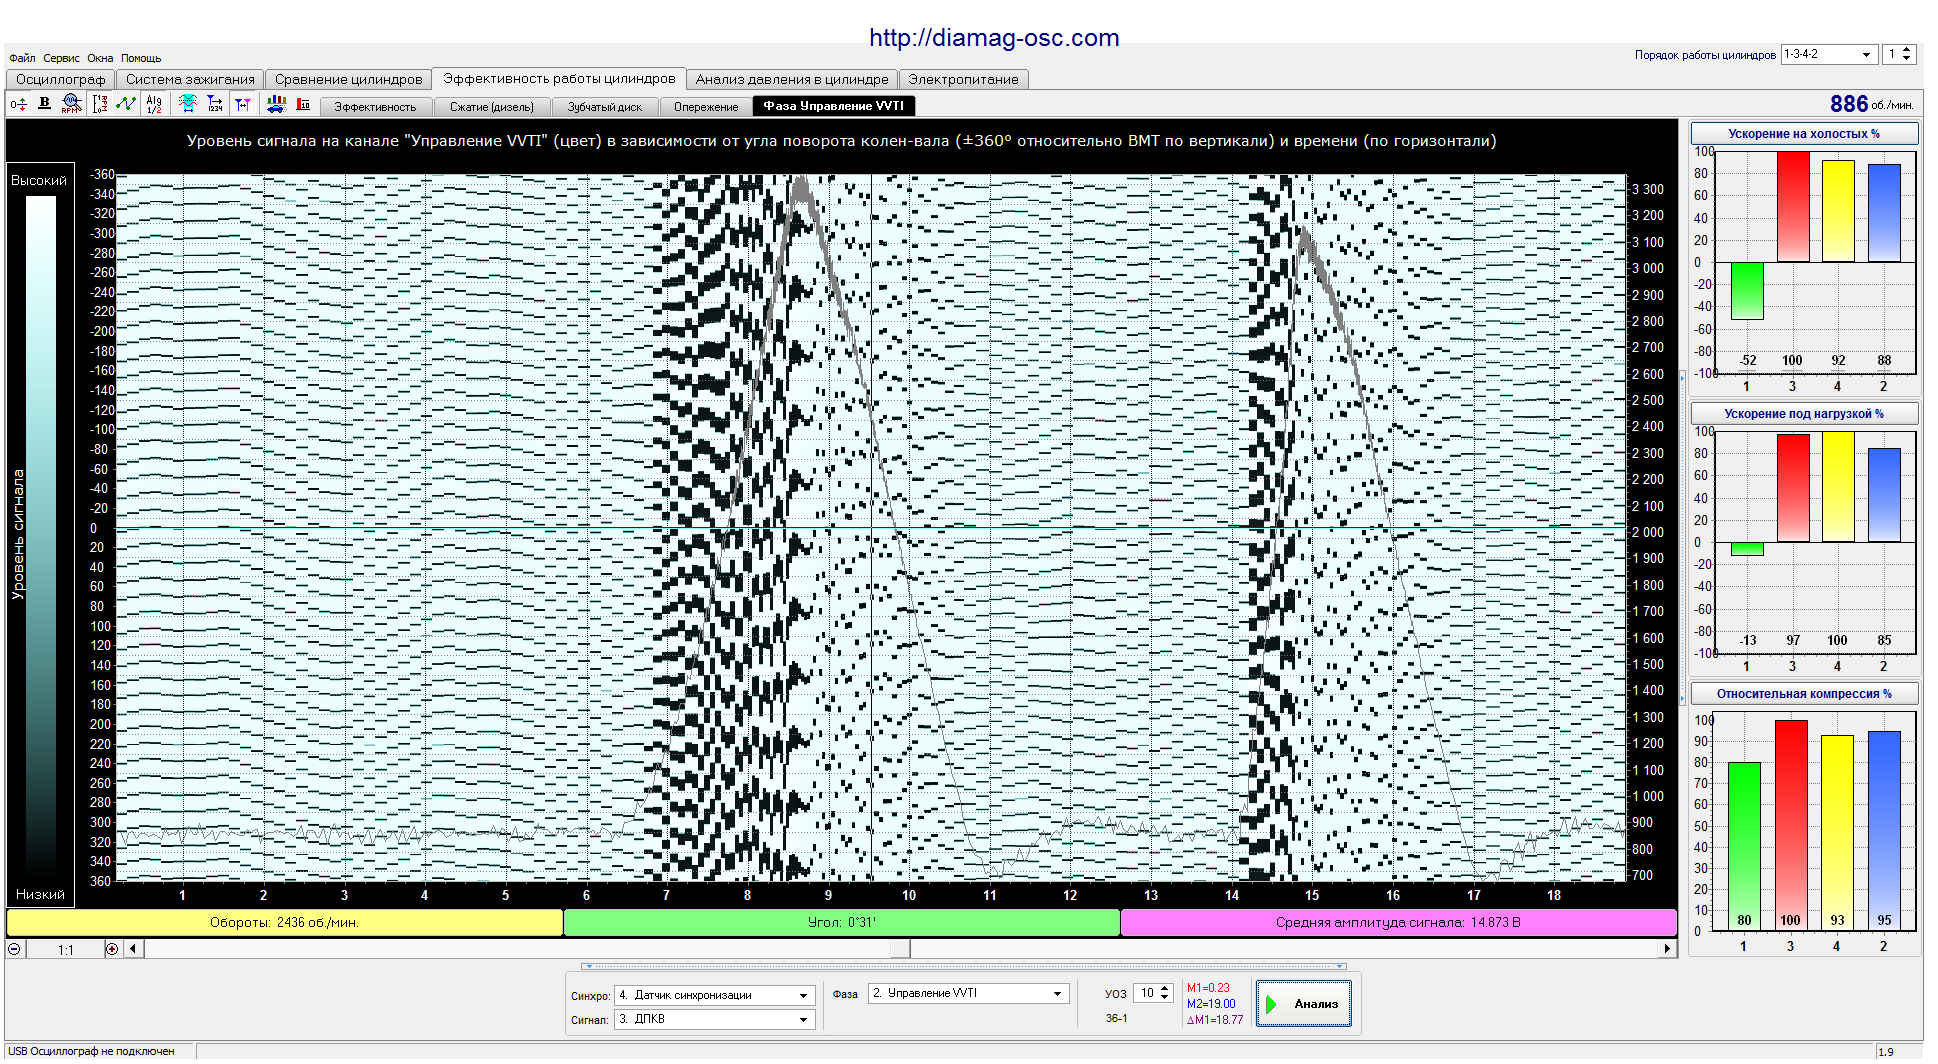Switch to the Осциллограф tab
The width and height of the screenshot is (1938, 1064).
pos(60,79)
